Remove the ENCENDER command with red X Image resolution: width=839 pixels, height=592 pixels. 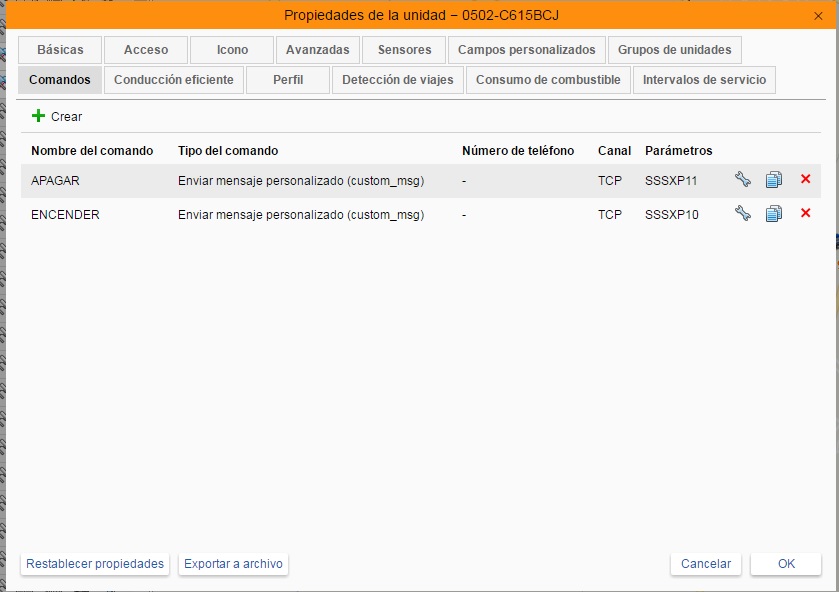tap(805, 214)
